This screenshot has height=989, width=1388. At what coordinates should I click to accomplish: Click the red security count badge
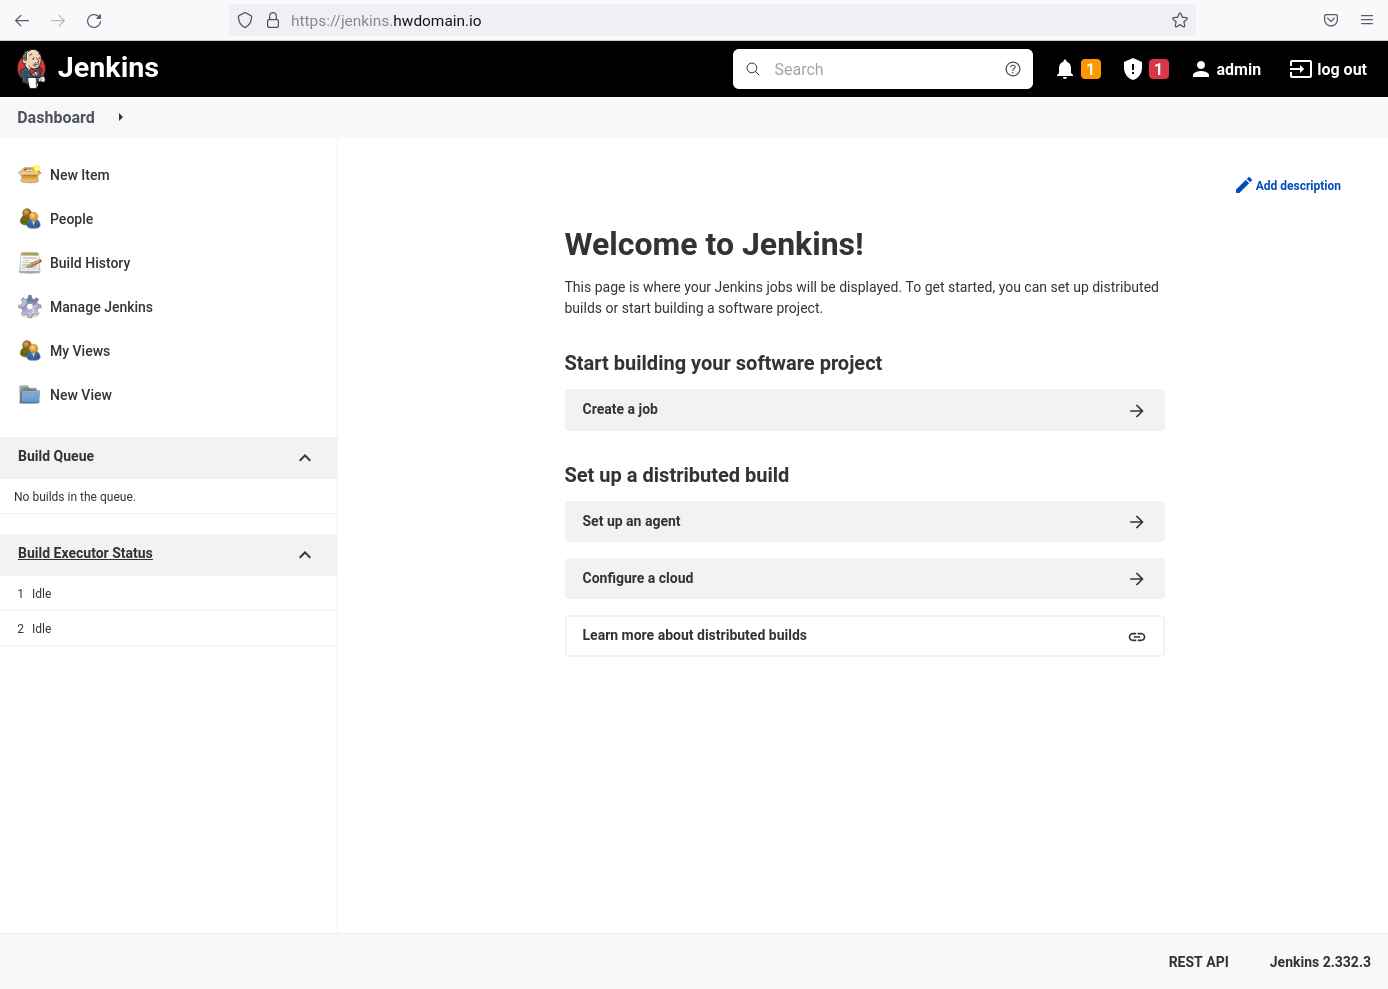[1159, 69]
